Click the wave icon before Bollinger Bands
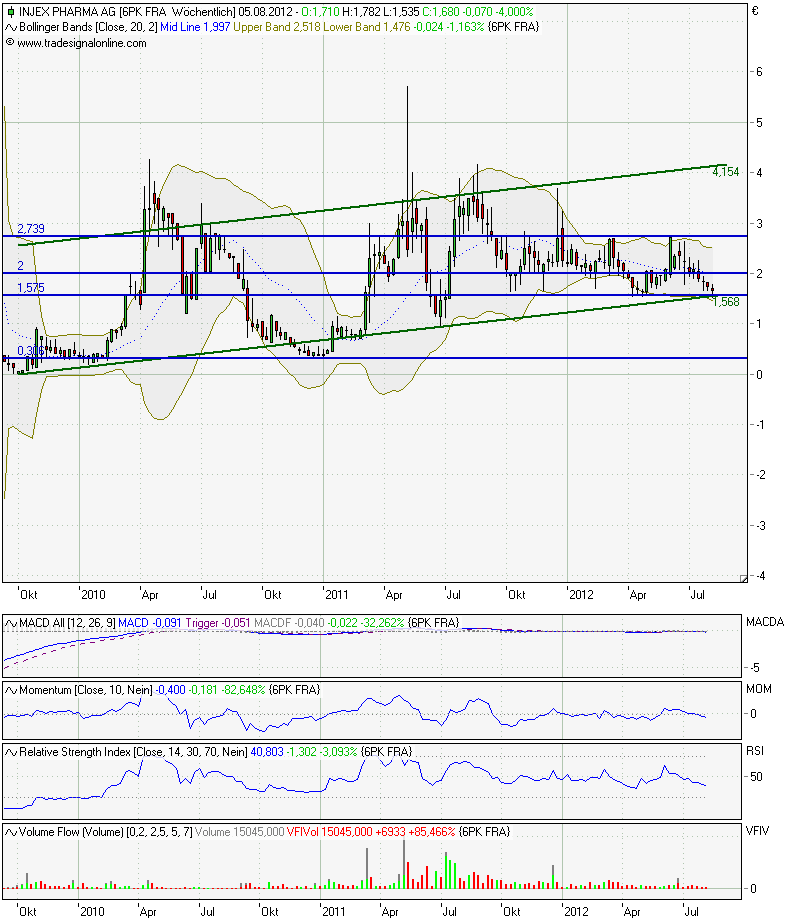 [11, 27]
